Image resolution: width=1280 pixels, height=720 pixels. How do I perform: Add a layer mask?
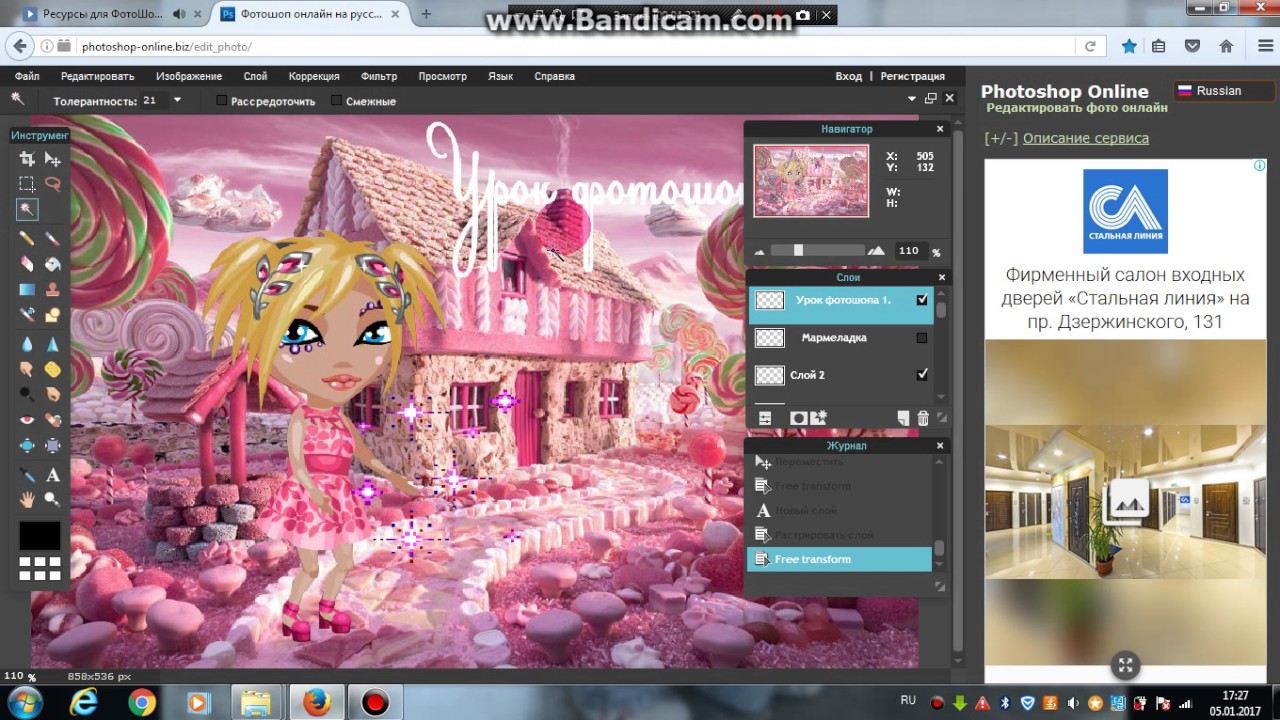[798, 419]
